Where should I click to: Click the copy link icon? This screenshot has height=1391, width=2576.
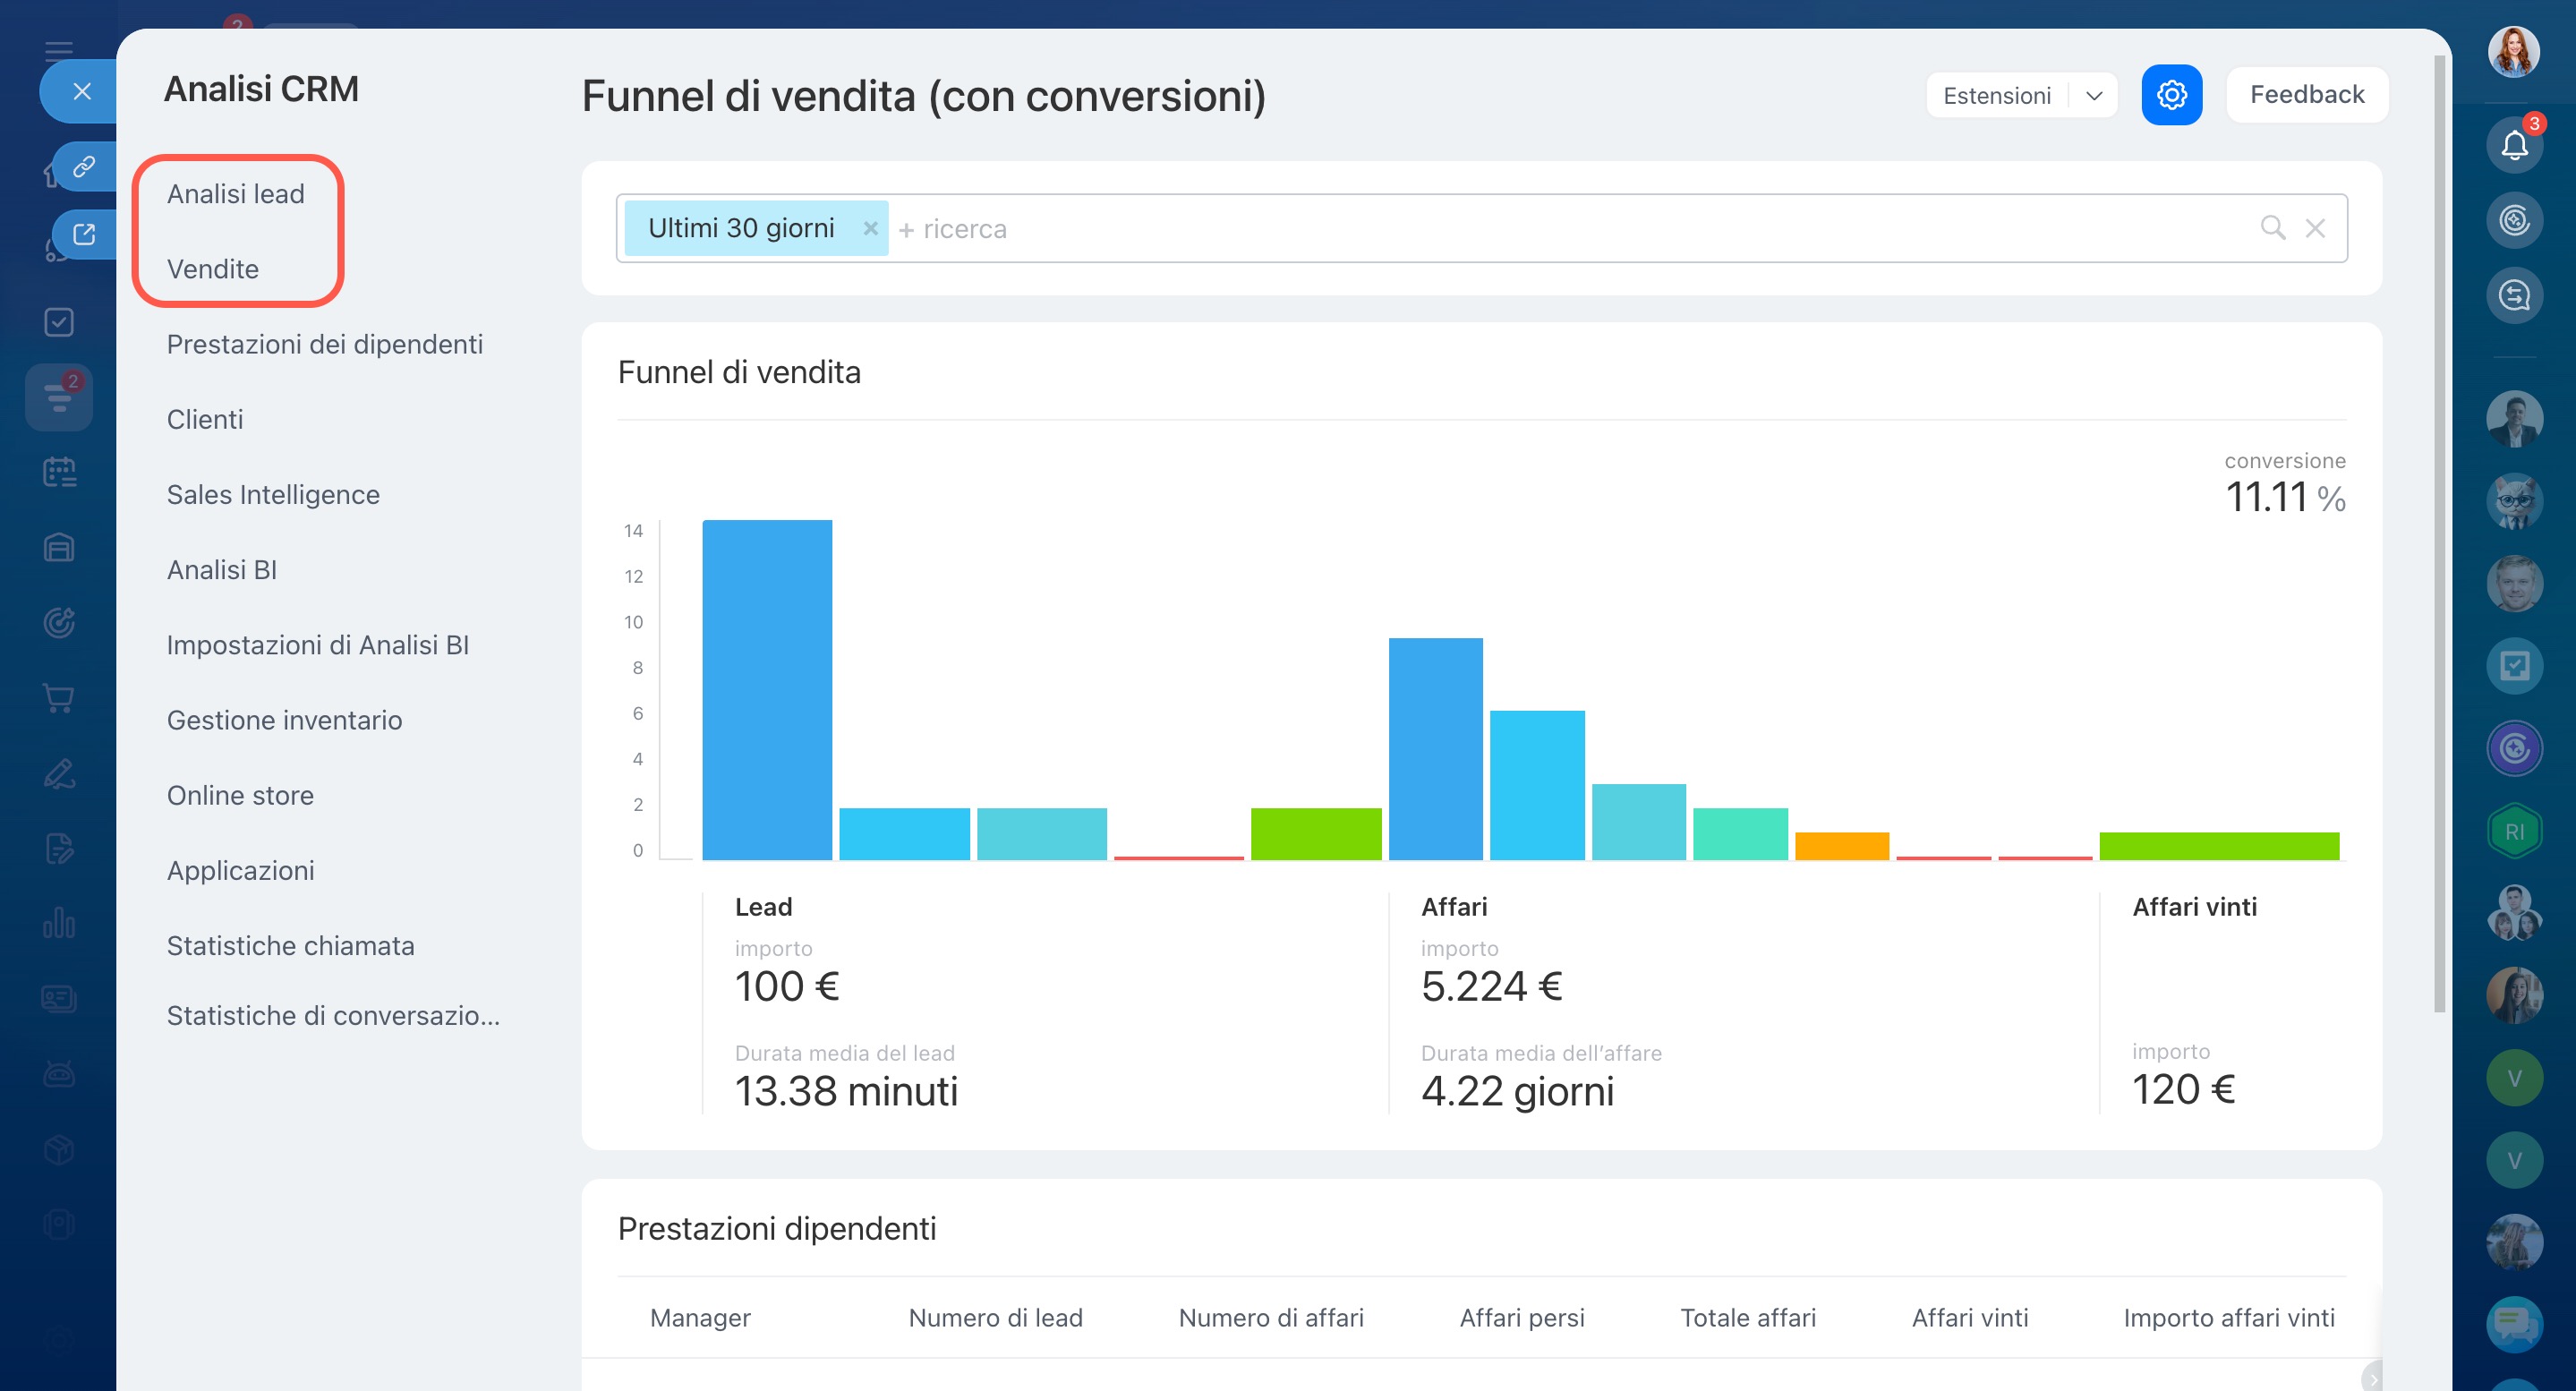[x=84, y=165]
